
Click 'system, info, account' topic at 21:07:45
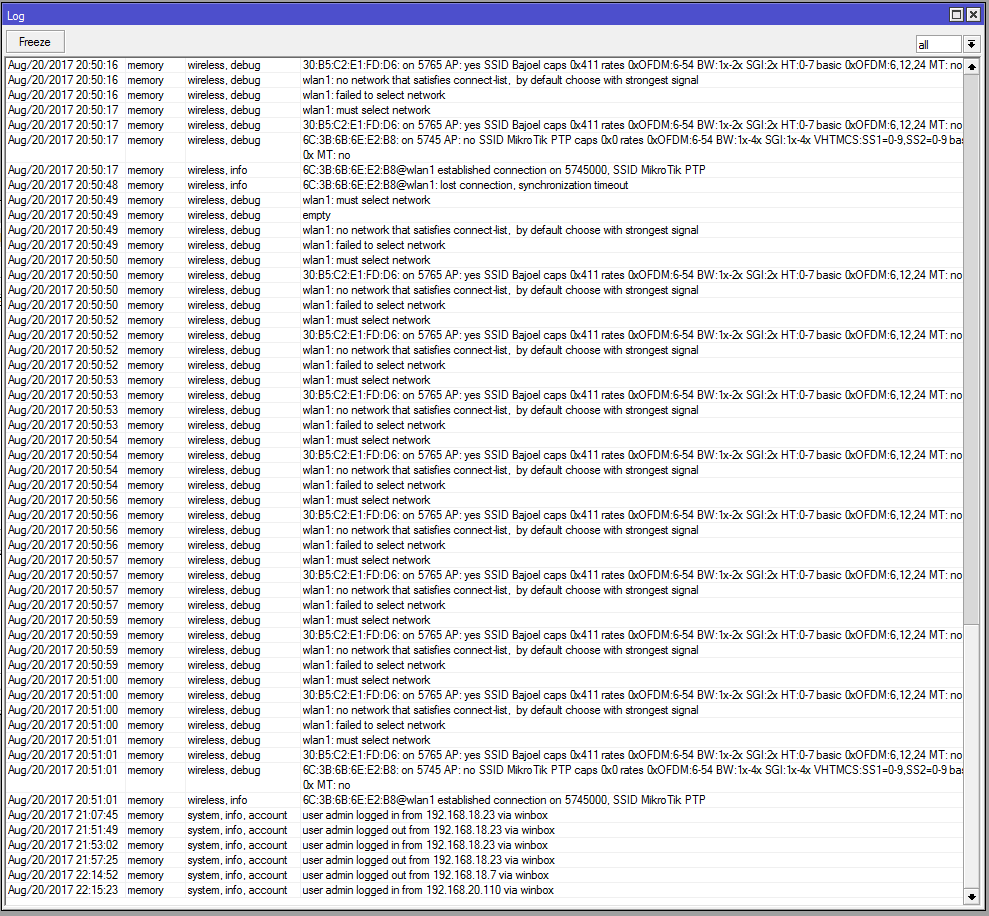coord(237,815)
